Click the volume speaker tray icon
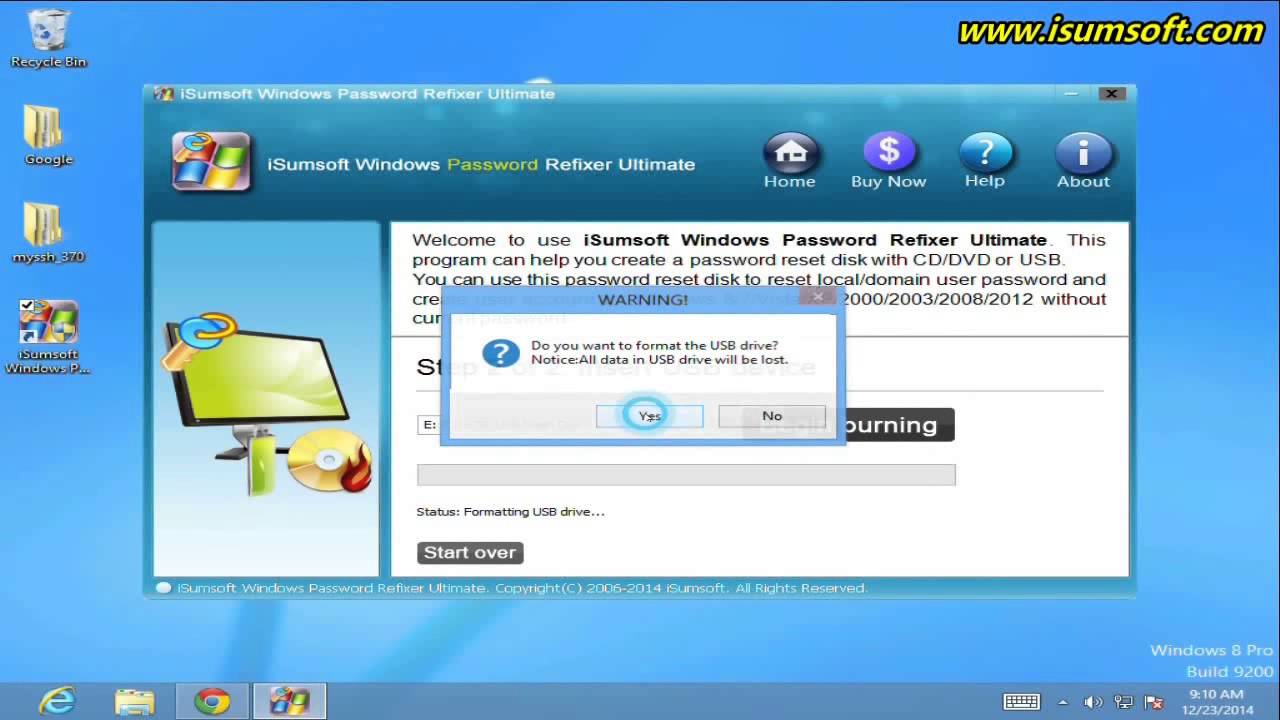This screenshot has width=1280, height=720. [1092, 702]
